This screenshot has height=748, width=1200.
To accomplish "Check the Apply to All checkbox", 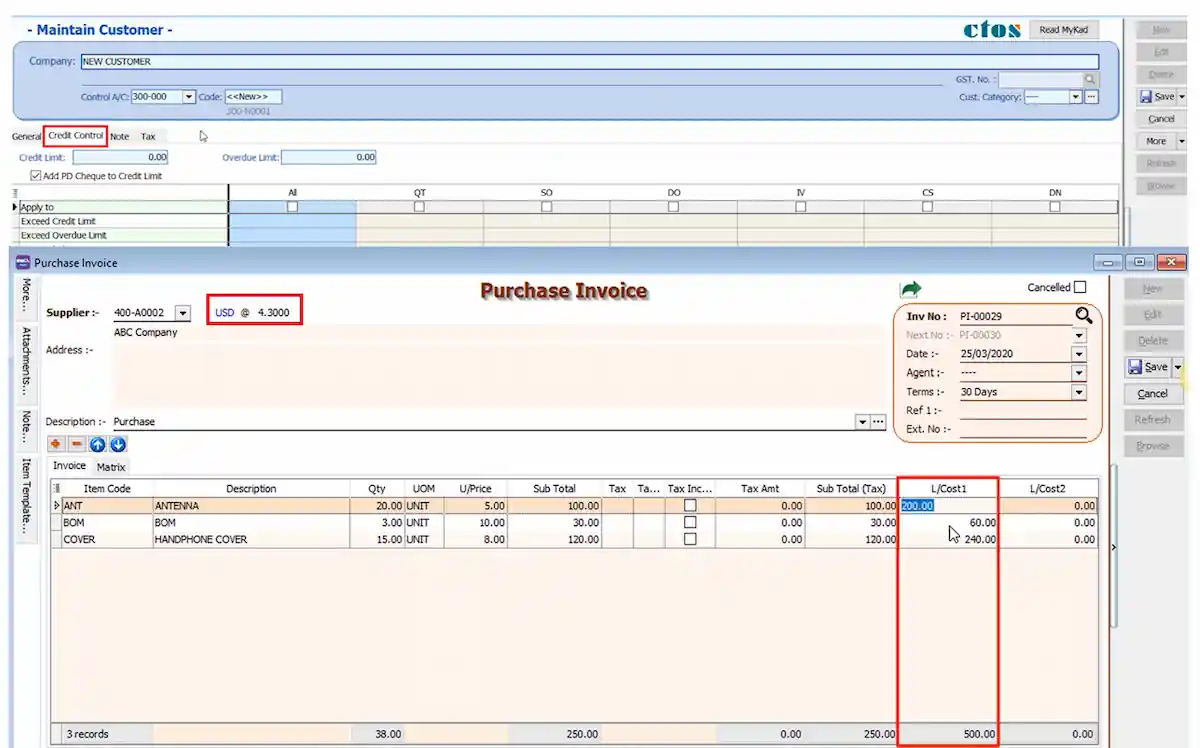I will [292, 207].
